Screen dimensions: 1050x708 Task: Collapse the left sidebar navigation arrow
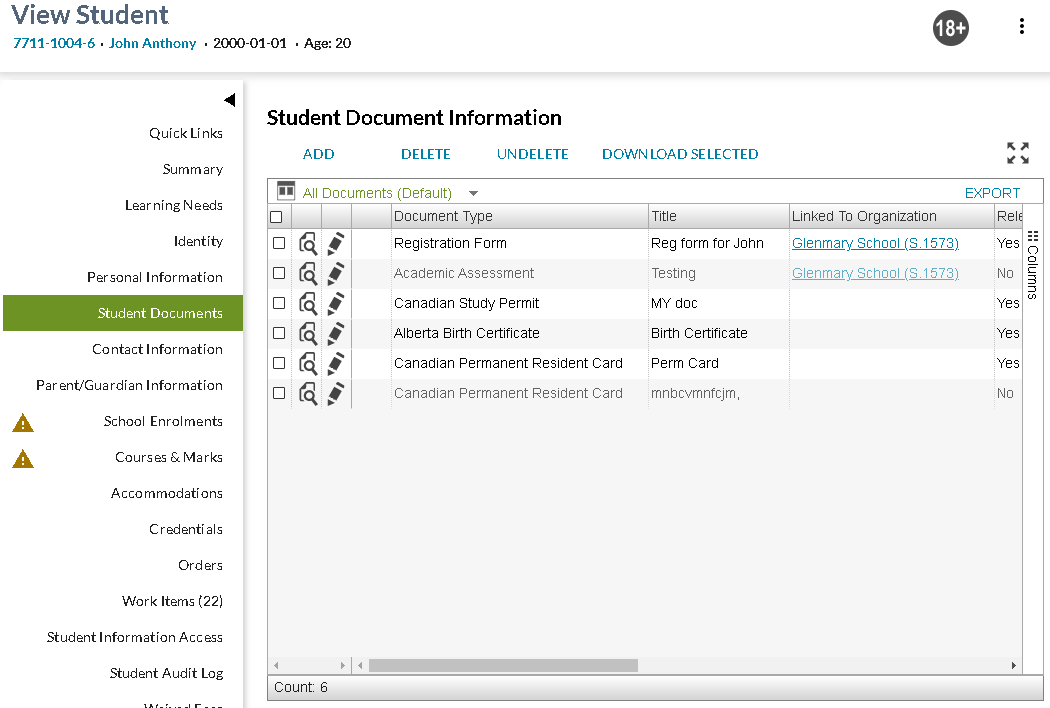229,100
